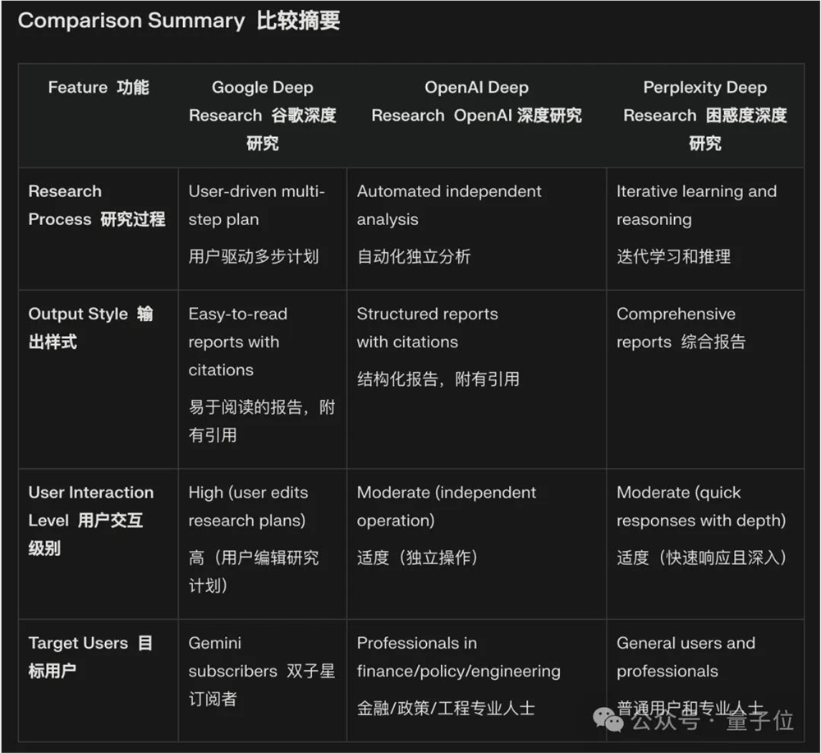Click the '结构化报告，附有引用' text

(438, 379)
